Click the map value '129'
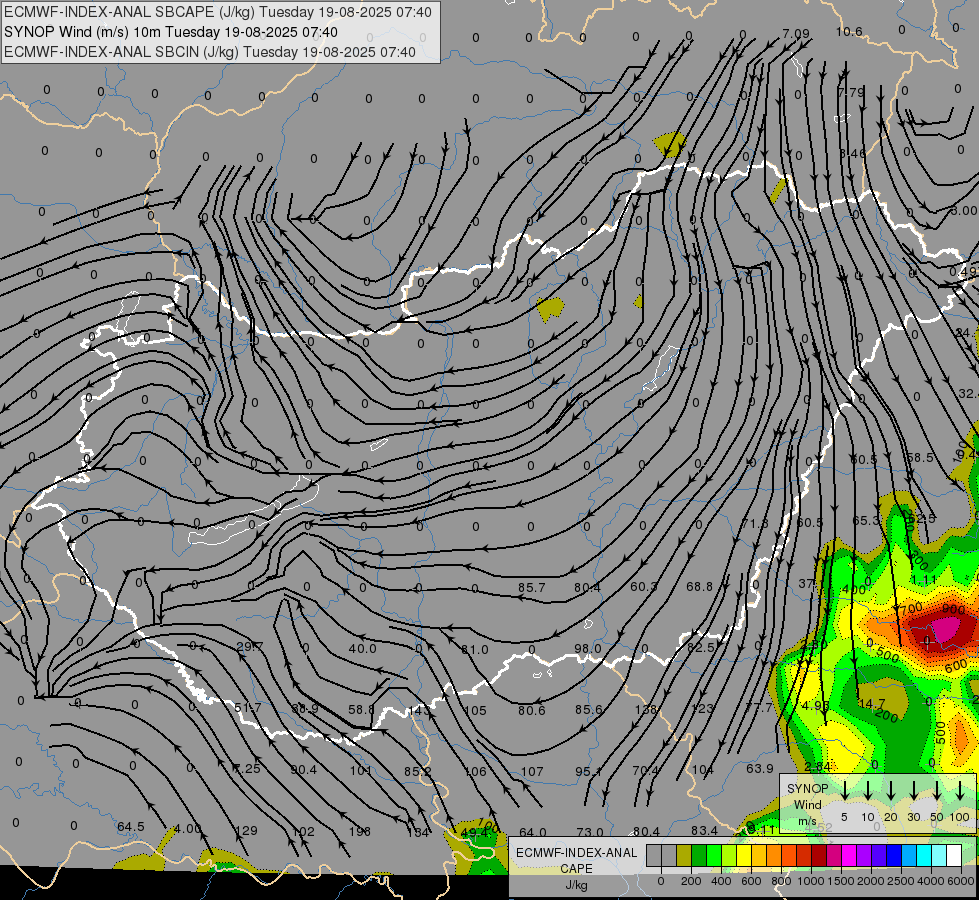Image resolution: width=979 pixels, height=900 pixels. pos(247,831)
